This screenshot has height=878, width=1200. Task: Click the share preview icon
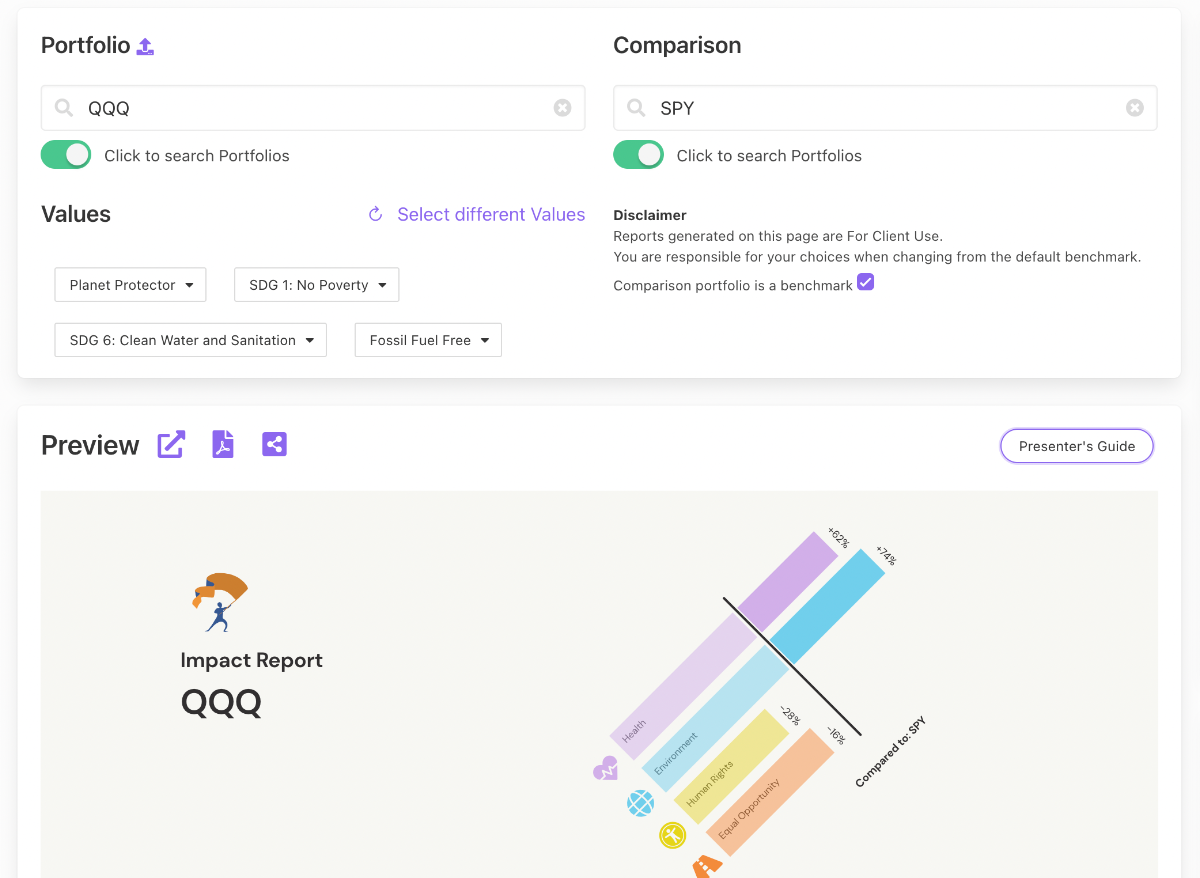(x=274, y=445)
